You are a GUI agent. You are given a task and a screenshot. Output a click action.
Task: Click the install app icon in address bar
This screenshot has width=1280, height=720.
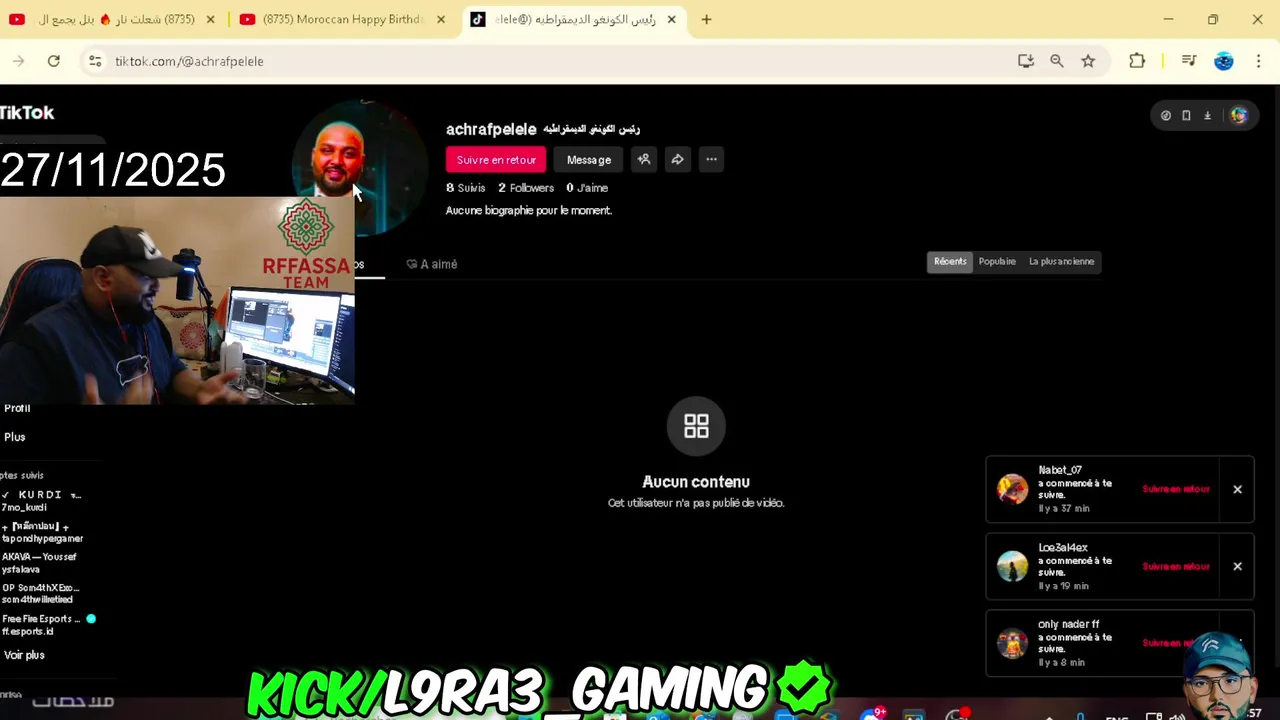pos(1026,61)
